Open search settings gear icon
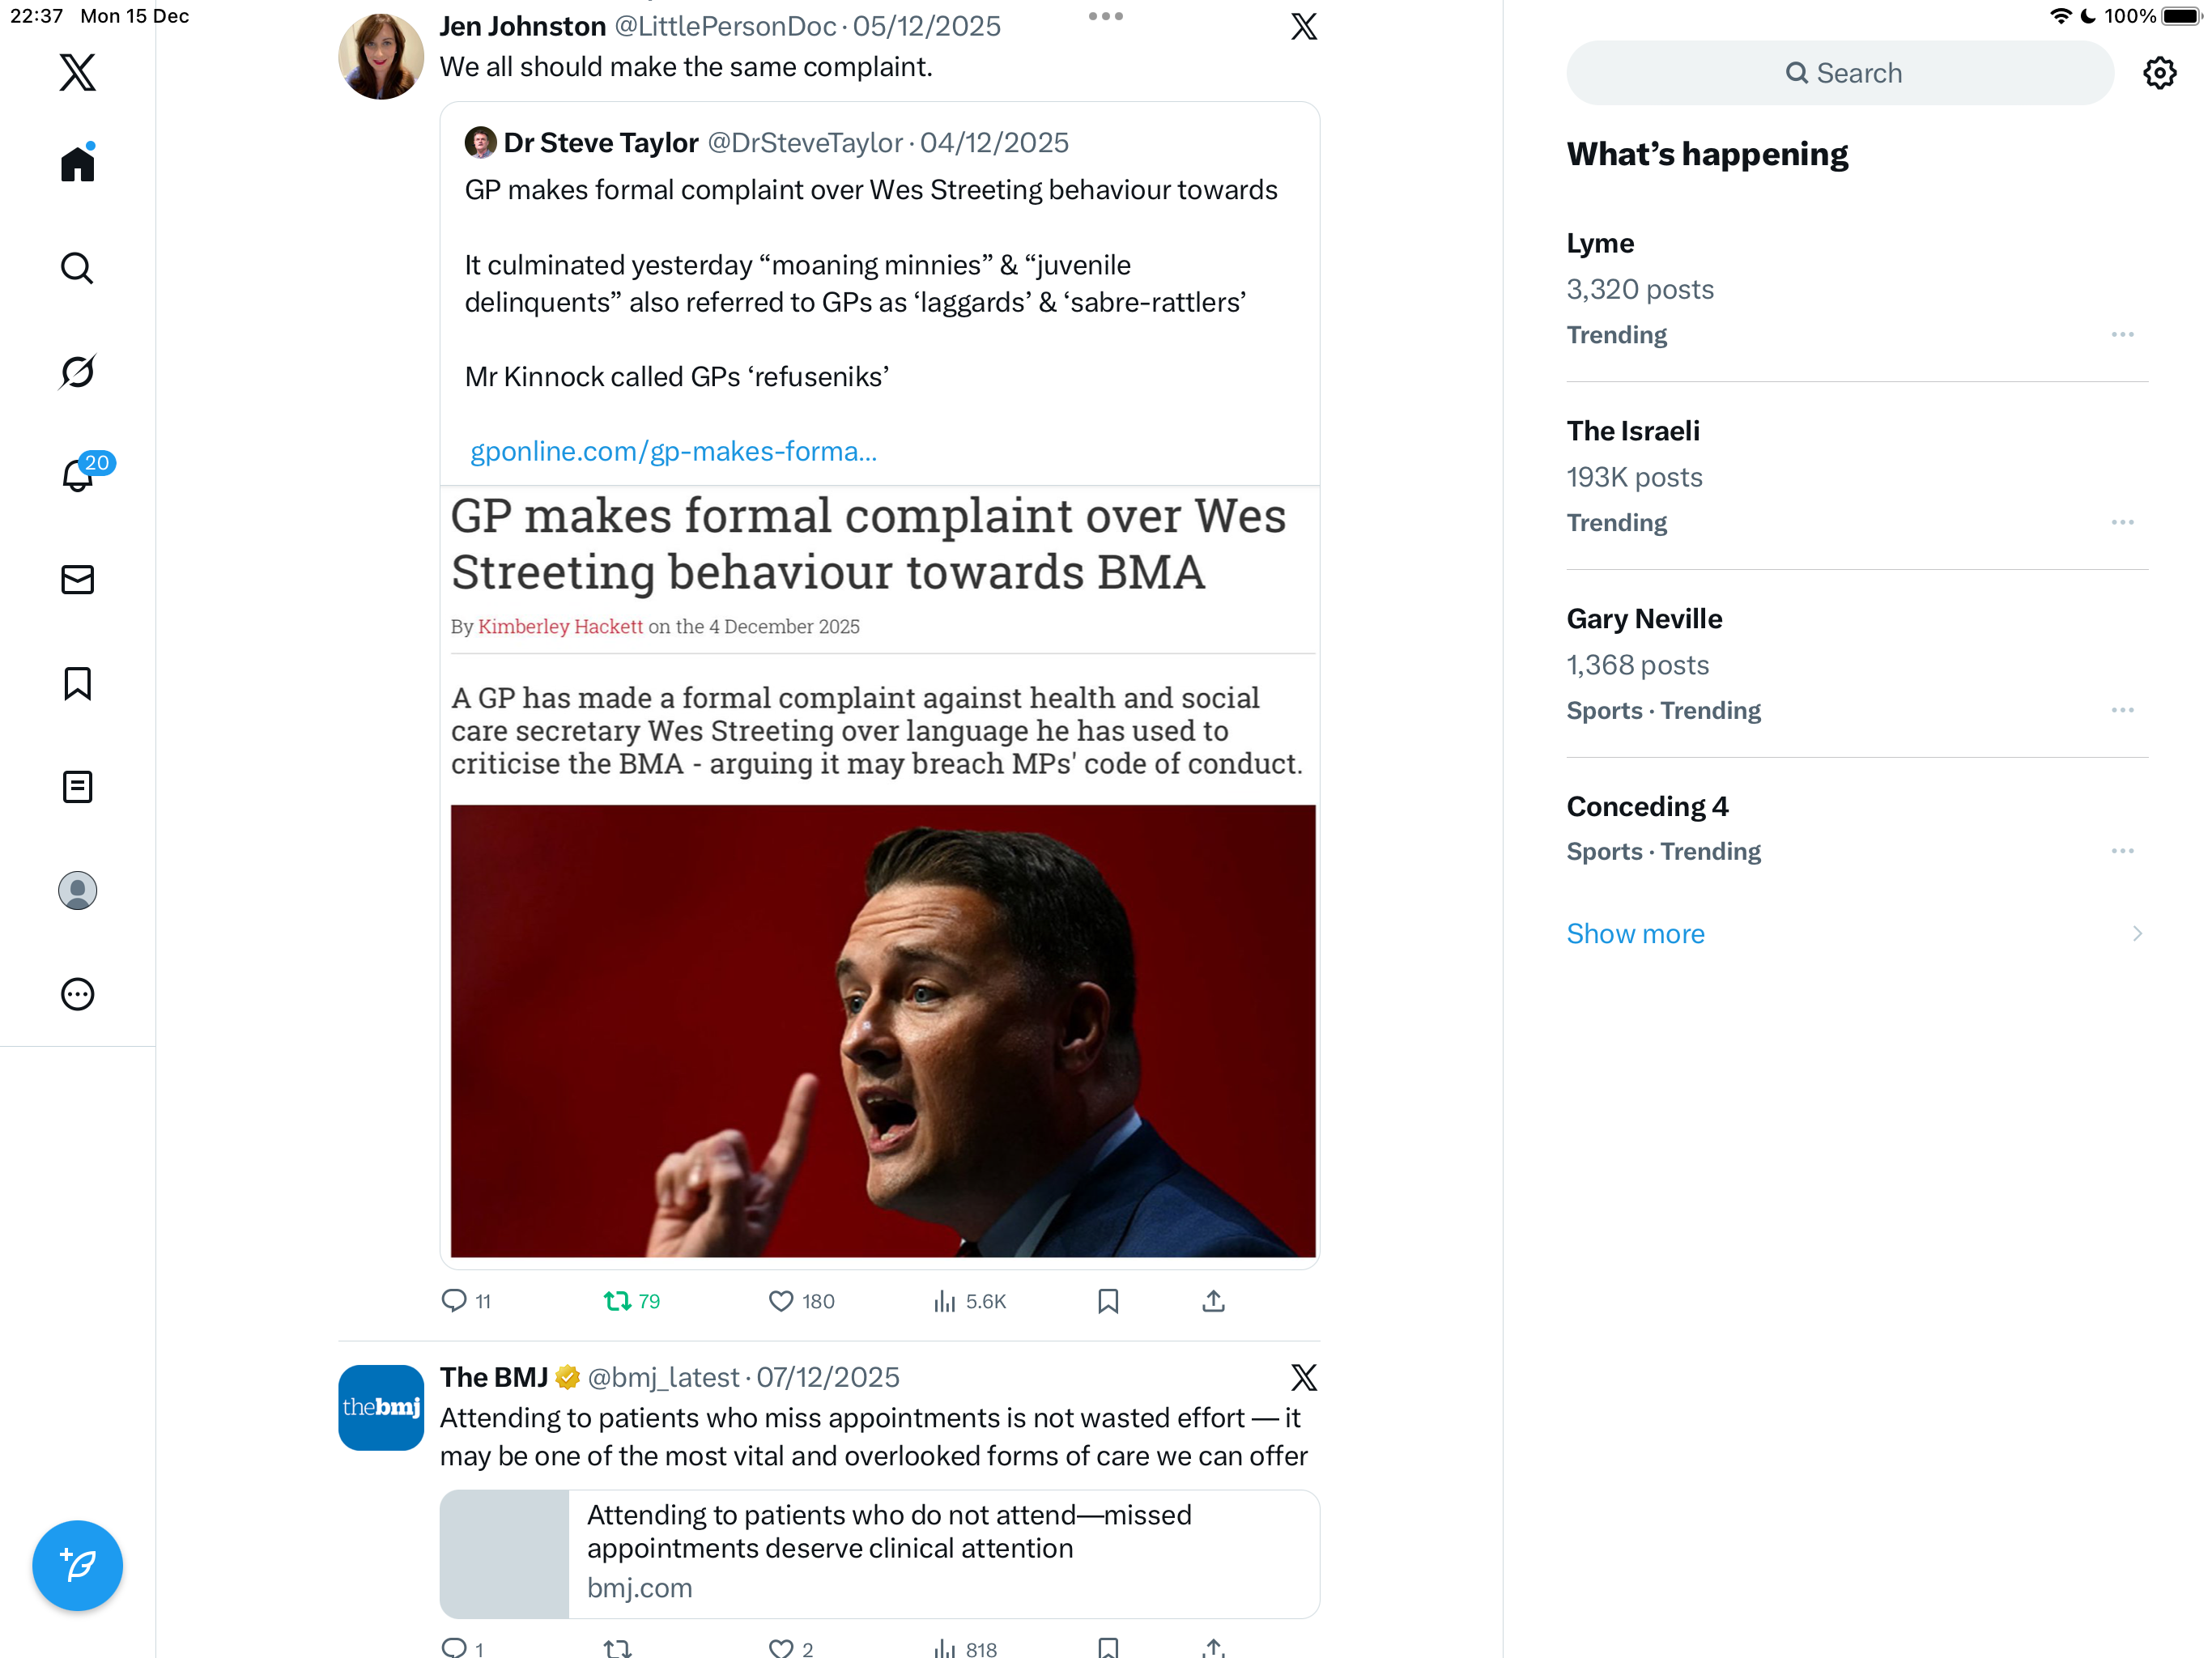 click(x=2159, y=73)
